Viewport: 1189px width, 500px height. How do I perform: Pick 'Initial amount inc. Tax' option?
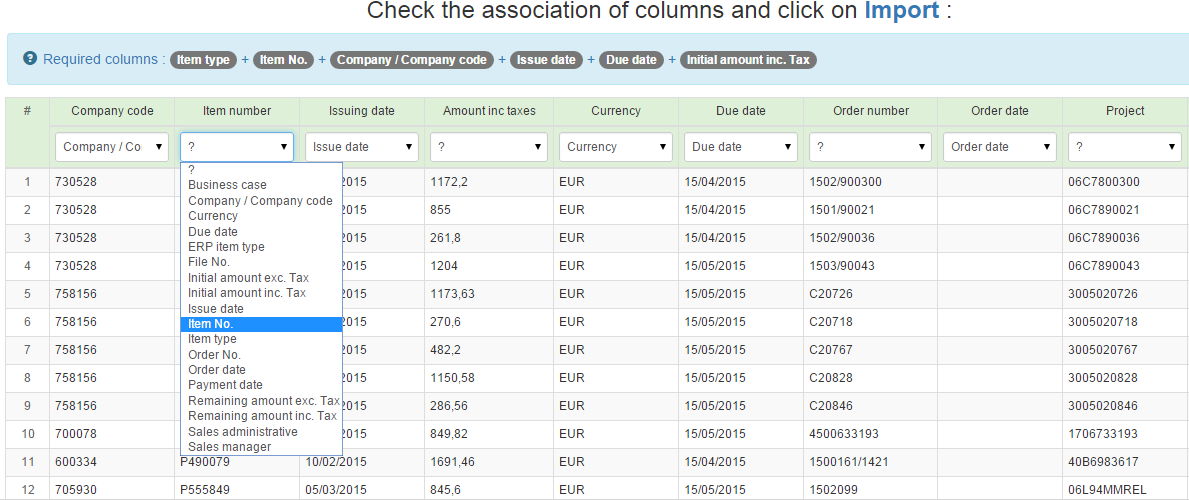247,293
